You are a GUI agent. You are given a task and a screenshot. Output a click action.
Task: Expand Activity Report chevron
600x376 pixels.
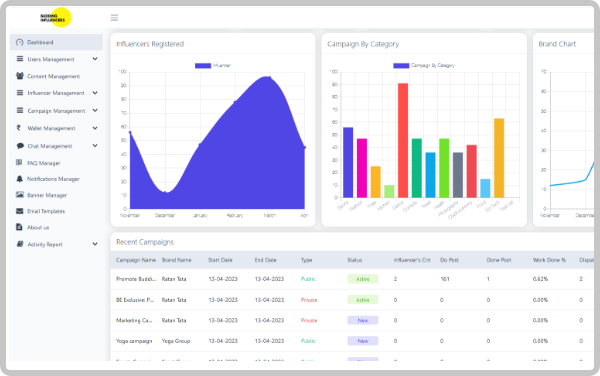click(x=95, y=244)
